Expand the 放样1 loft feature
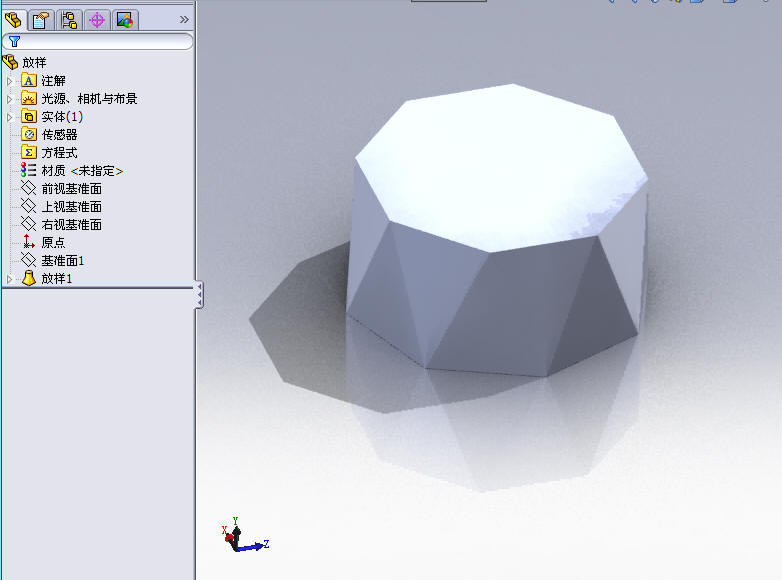782x580 pixels. tap(9, 279)
